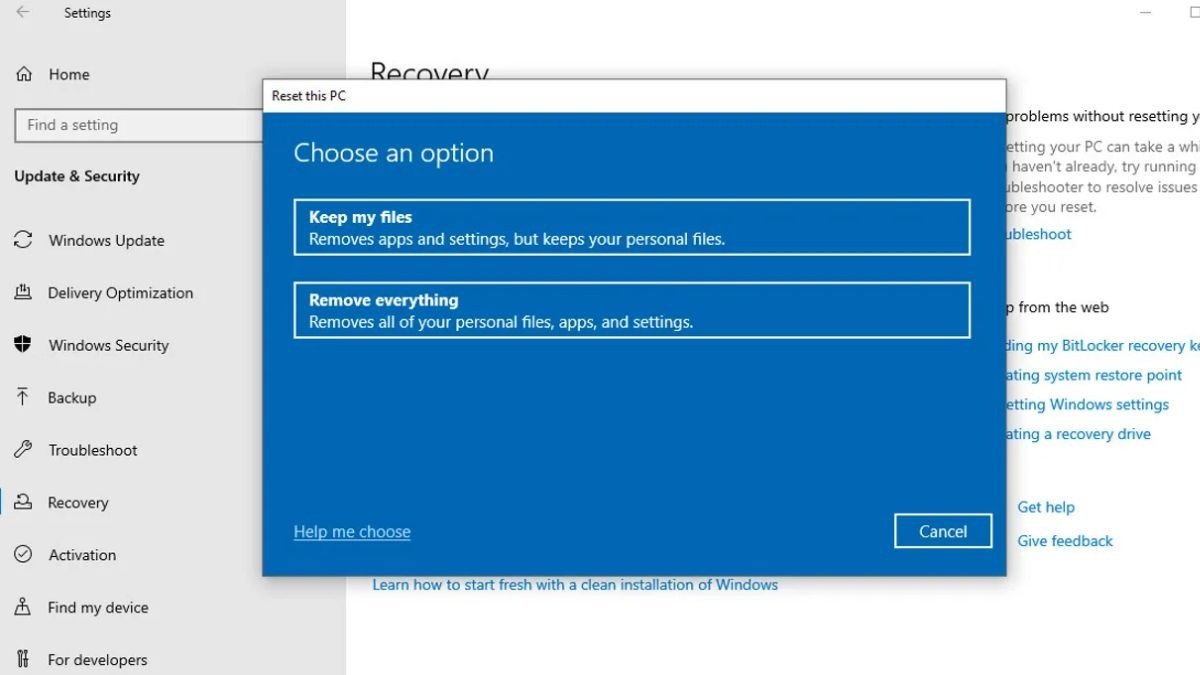Open the clean installation of Windows link
Image resolution: width=1200 pixels, height=675 pixels.
(x=575, y=585)
